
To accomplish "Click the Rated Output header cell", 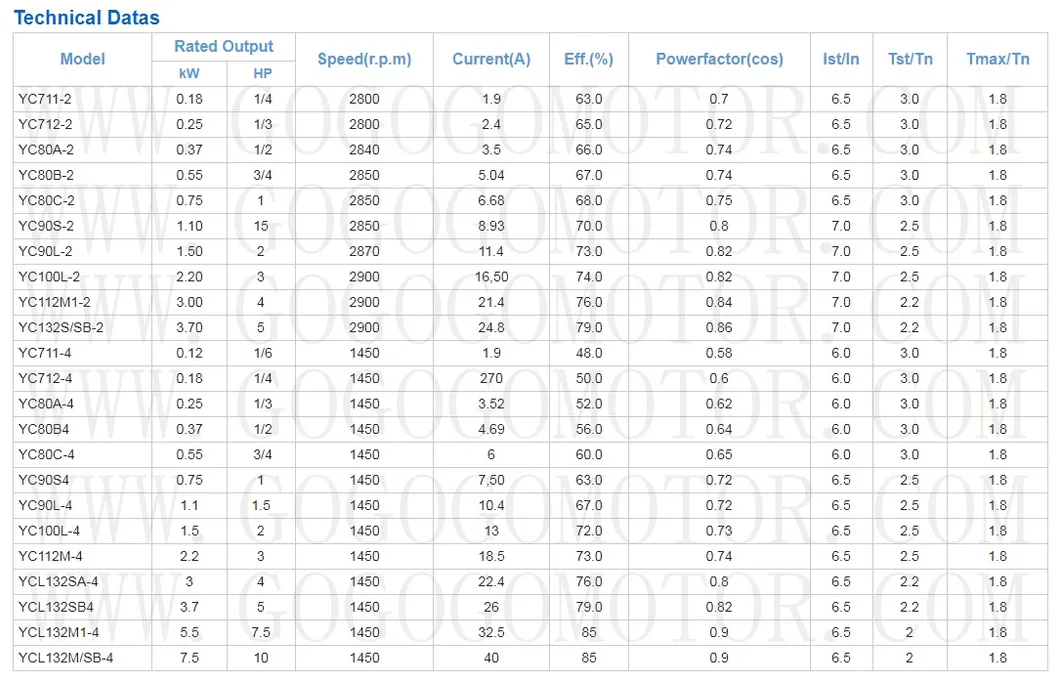I will 223,46.
